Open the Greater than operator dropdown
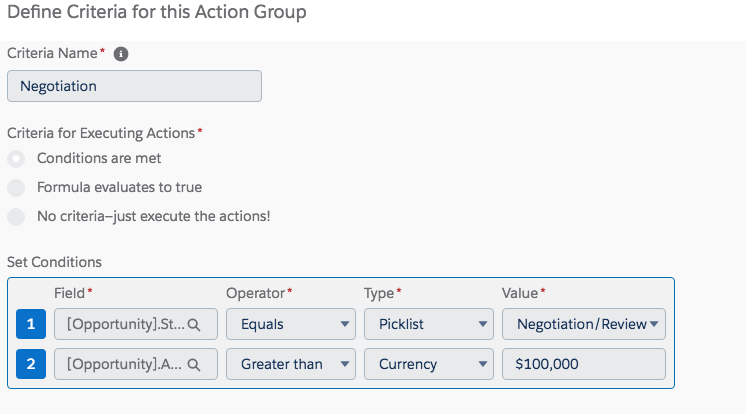The image size is (746, 414). [290, 364]
